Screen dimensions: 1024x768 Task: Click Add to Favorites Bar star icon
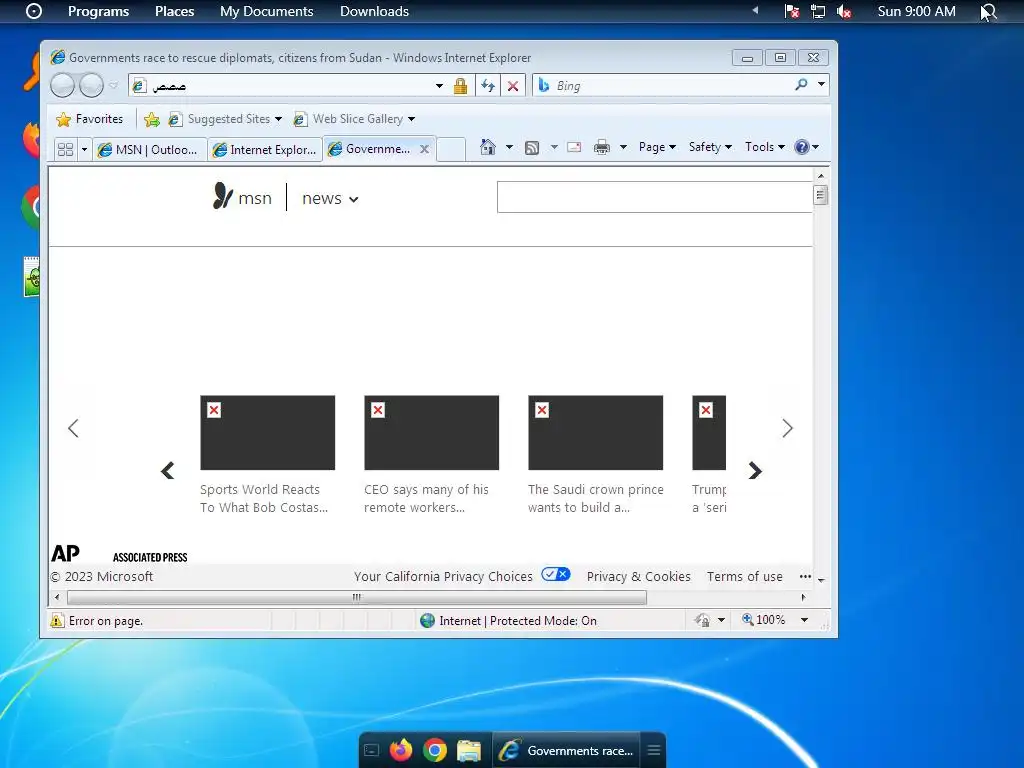point(152,119)
